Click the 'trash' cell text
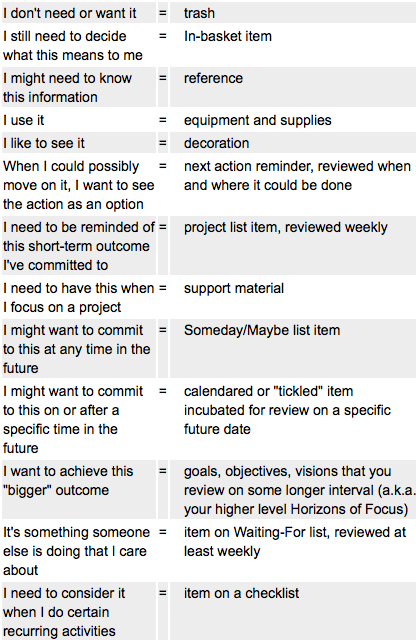 pos(199,13)
